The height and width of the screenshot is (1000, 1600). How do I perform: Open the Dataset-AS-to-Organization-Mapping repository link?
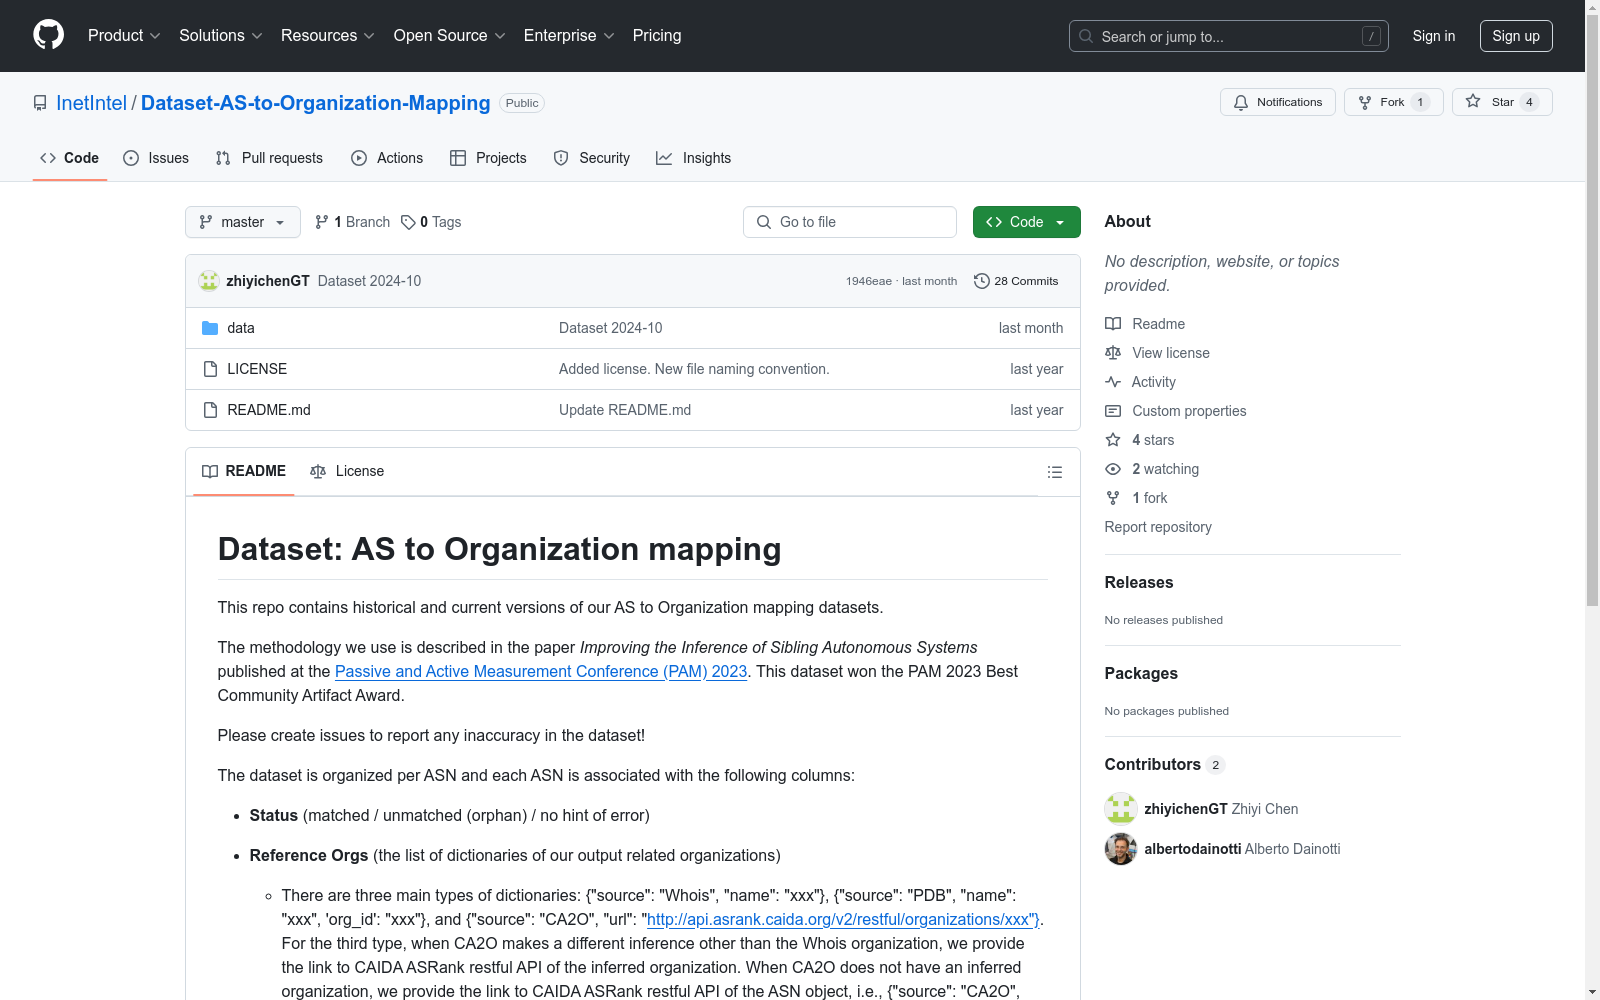[316, 103]
